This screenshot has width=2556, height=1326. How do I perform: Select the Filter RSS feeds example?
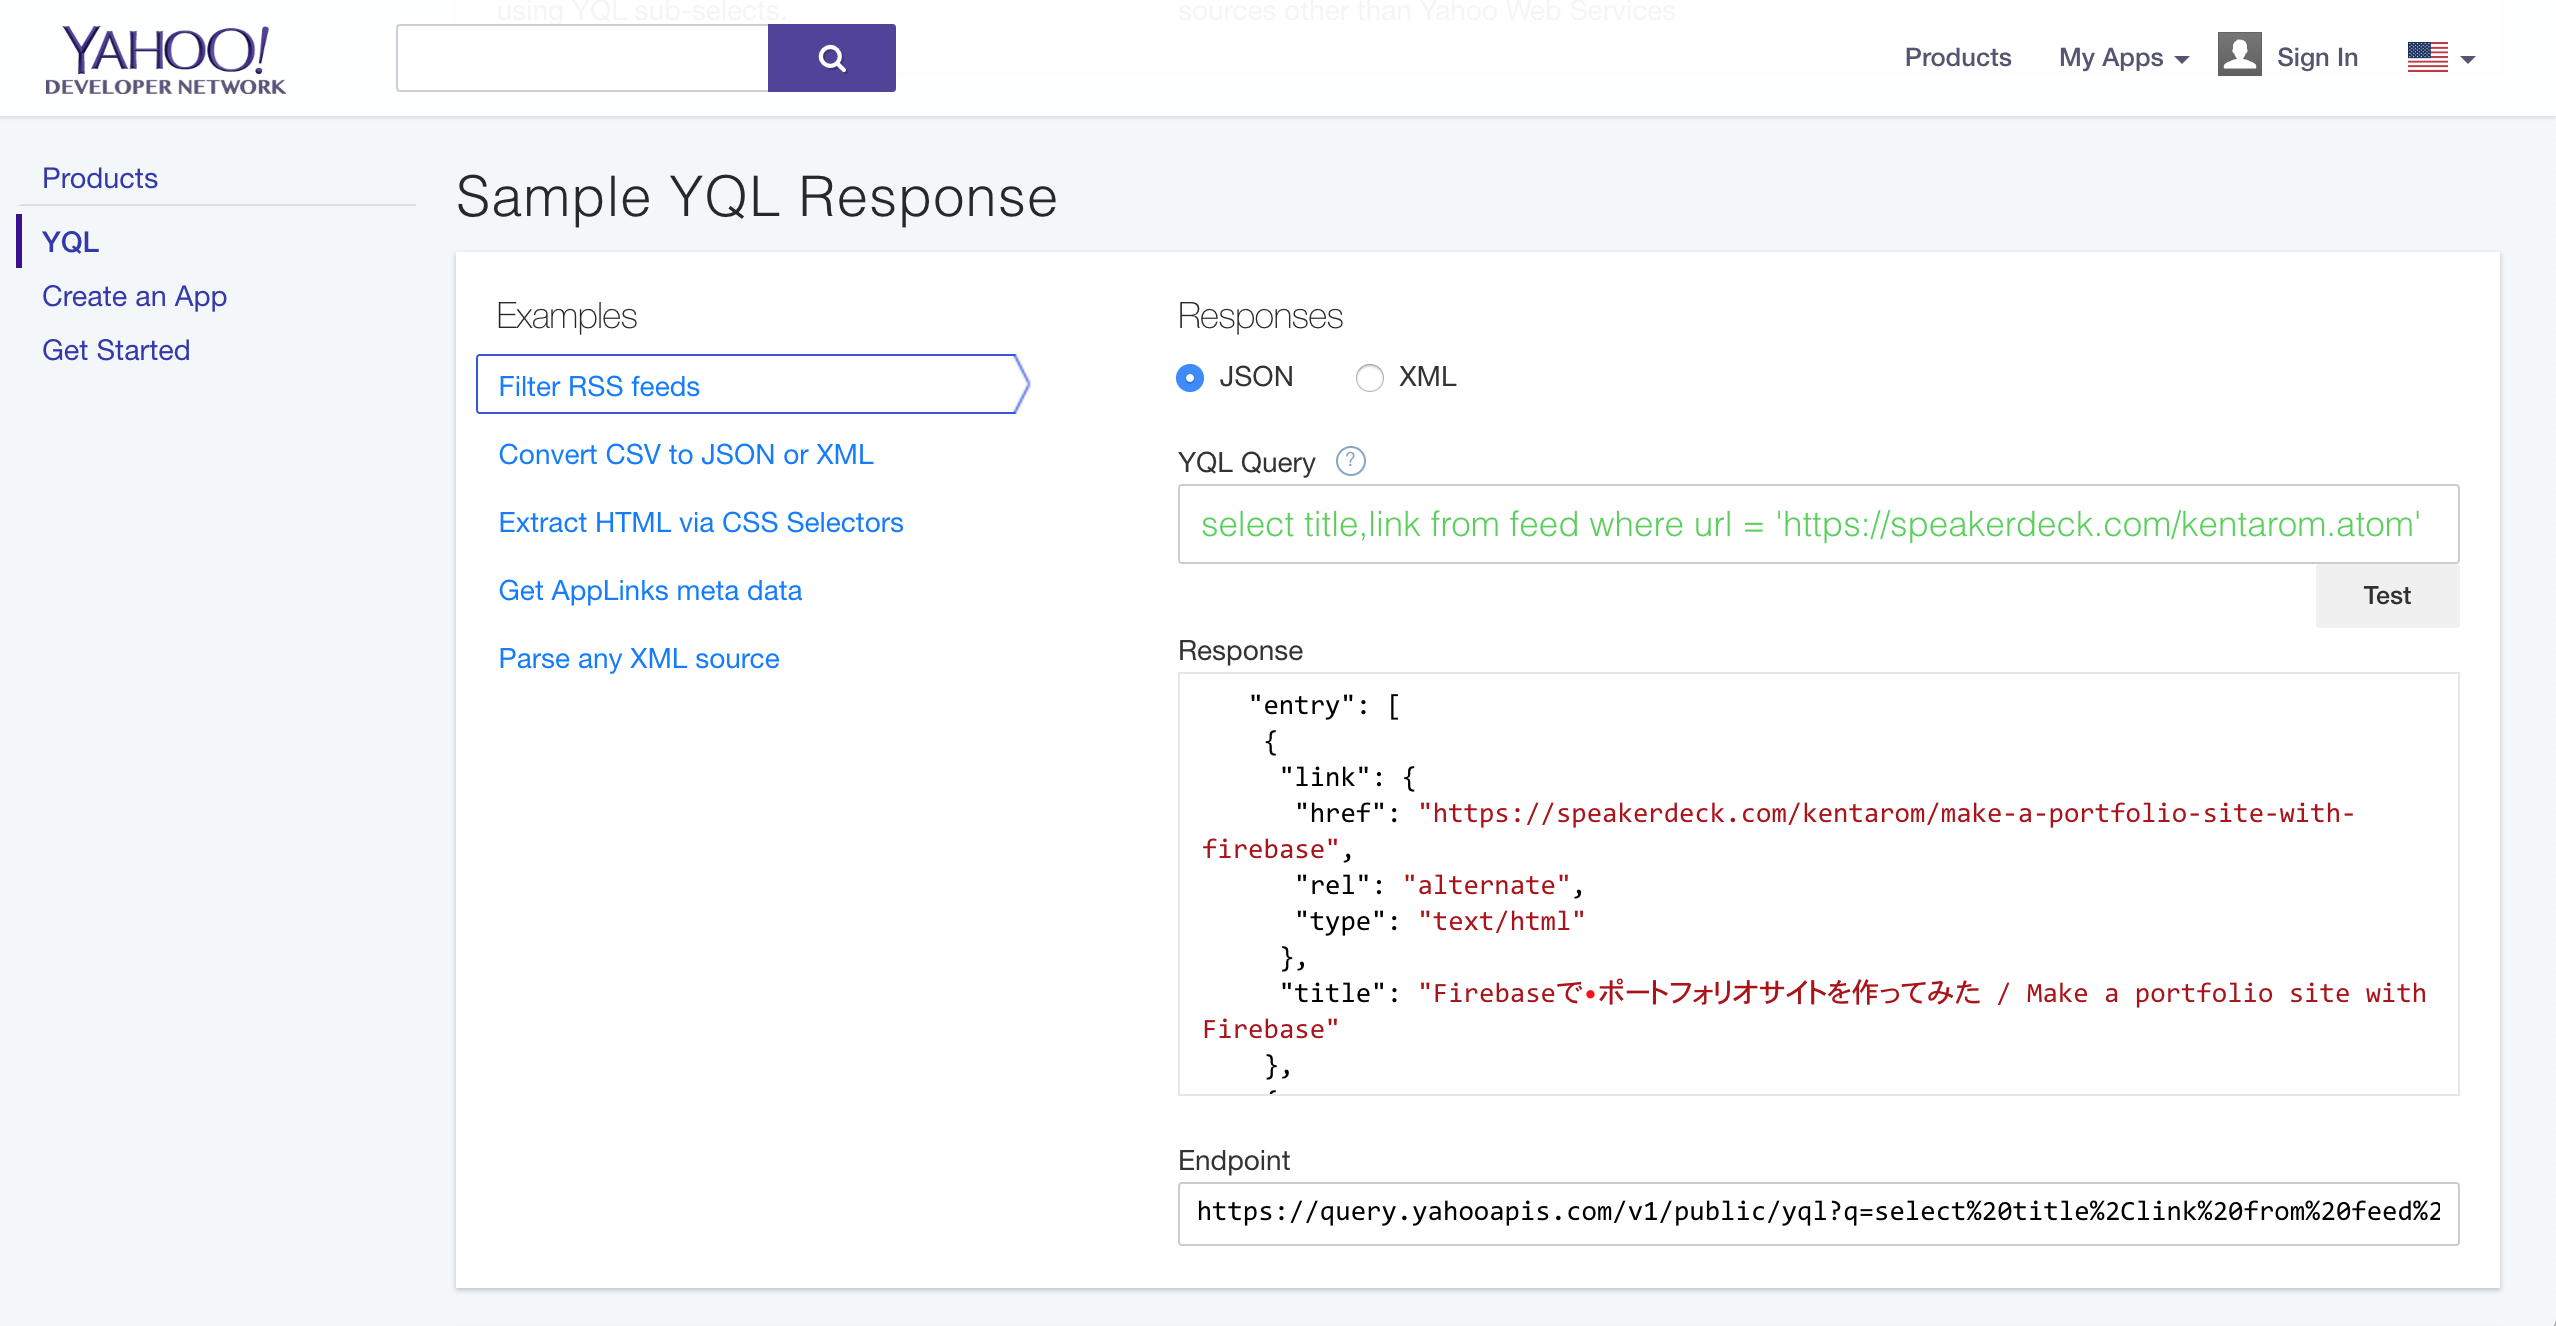click(752, 385)
